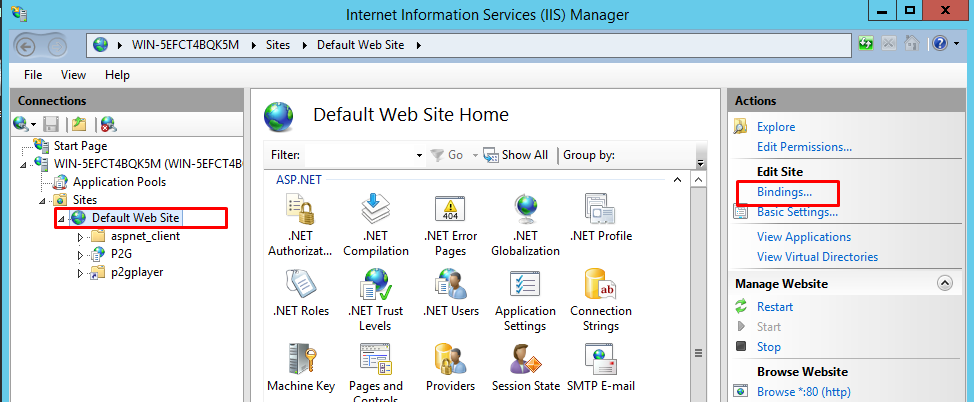Click Delete Connection icon in Connections toolbar
This screenshot has width=974, height=402.
[x=109, y=124]
